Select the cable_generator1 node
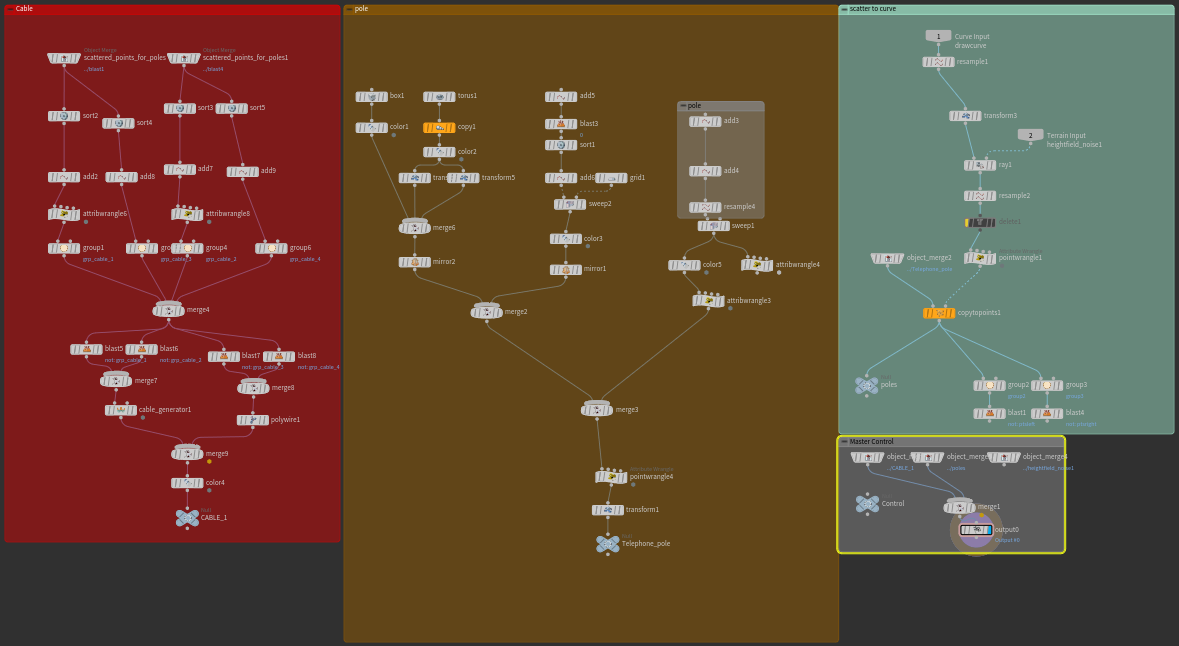This screenshot has height=646, width=1179. [x=120, y=410]
